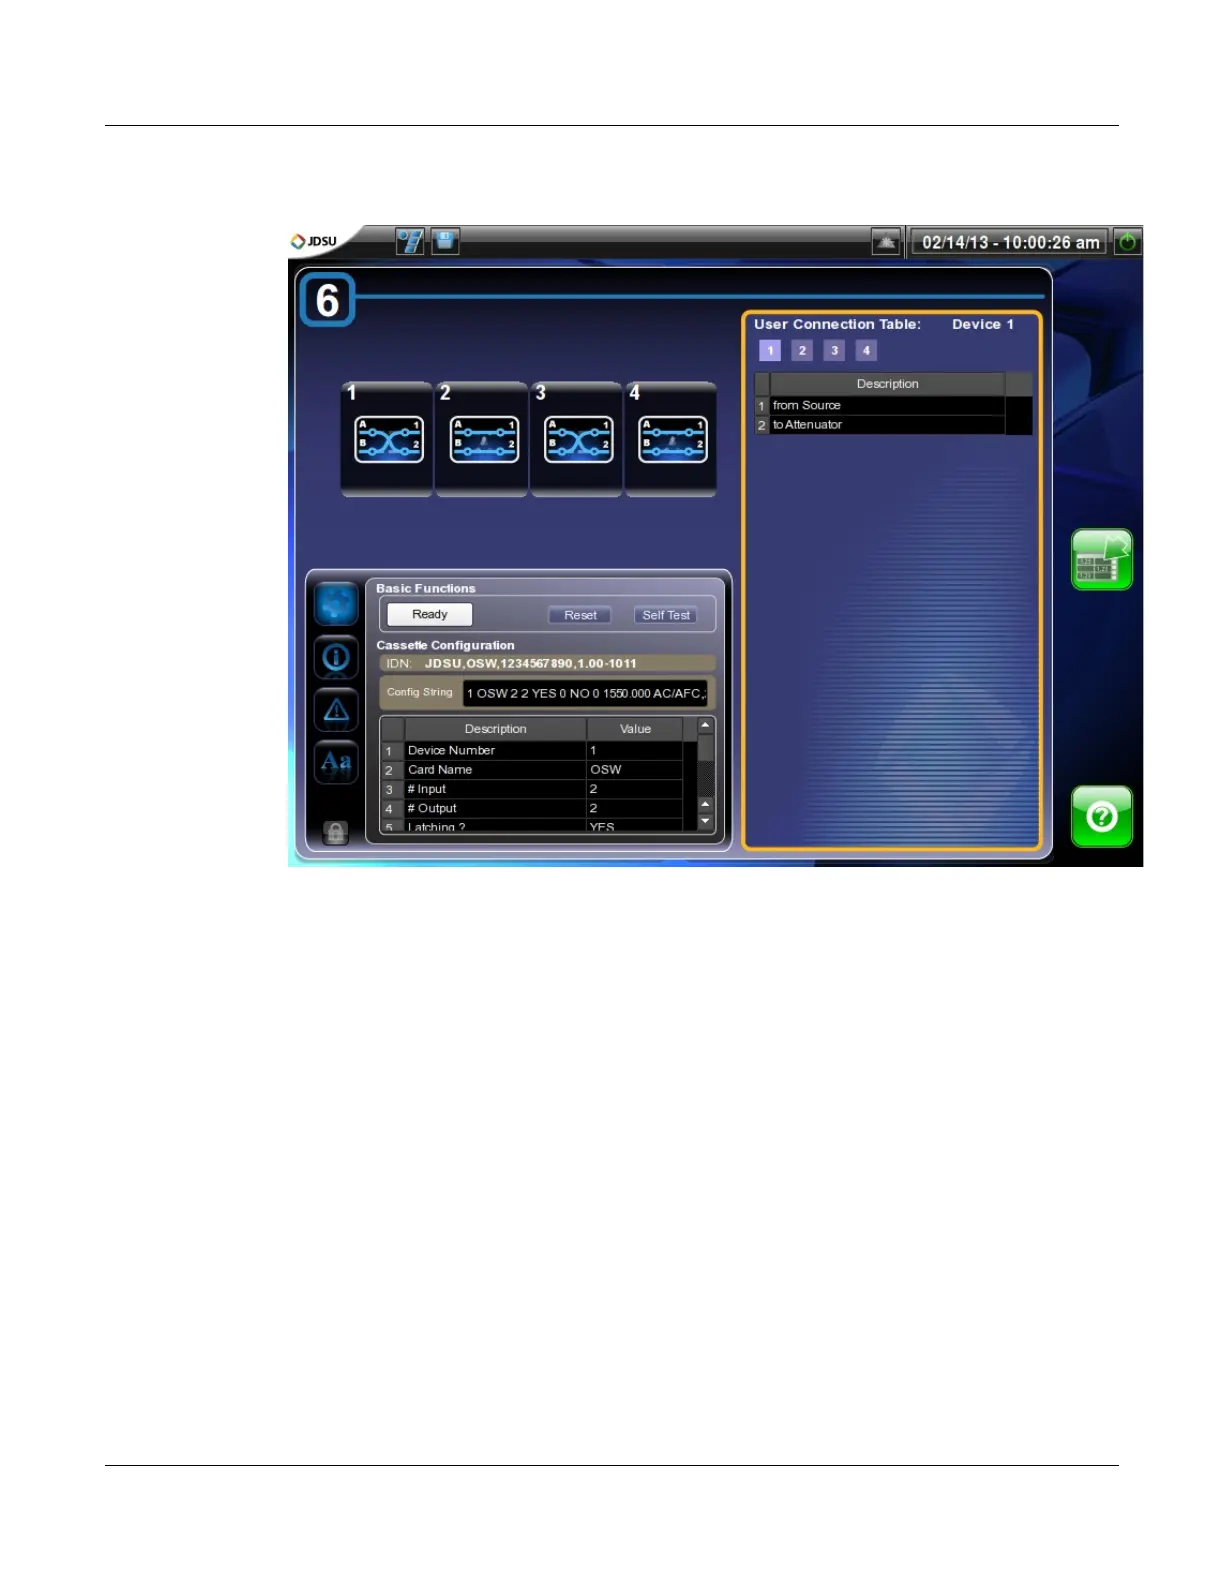1224x1584 pixels.
Task: Click the configuration table scroll down arrow
Action: [705, 821]
